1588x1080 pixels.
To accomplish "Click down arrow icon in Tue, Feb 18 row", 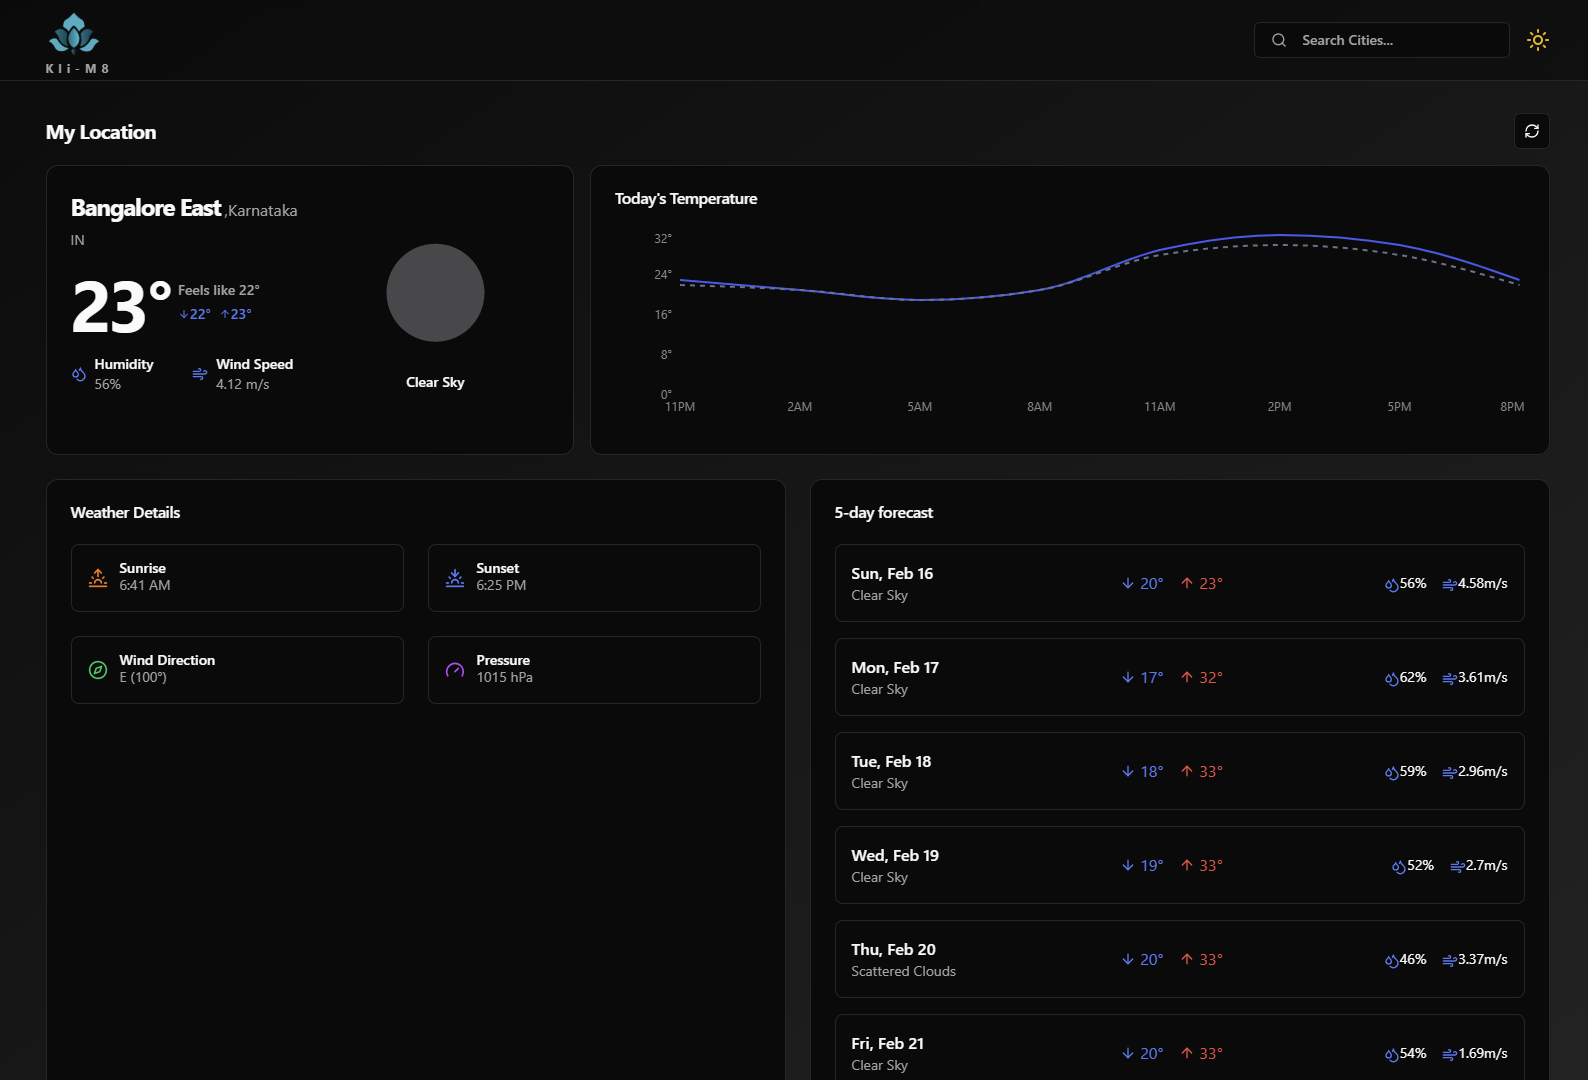I will 1128,771.
